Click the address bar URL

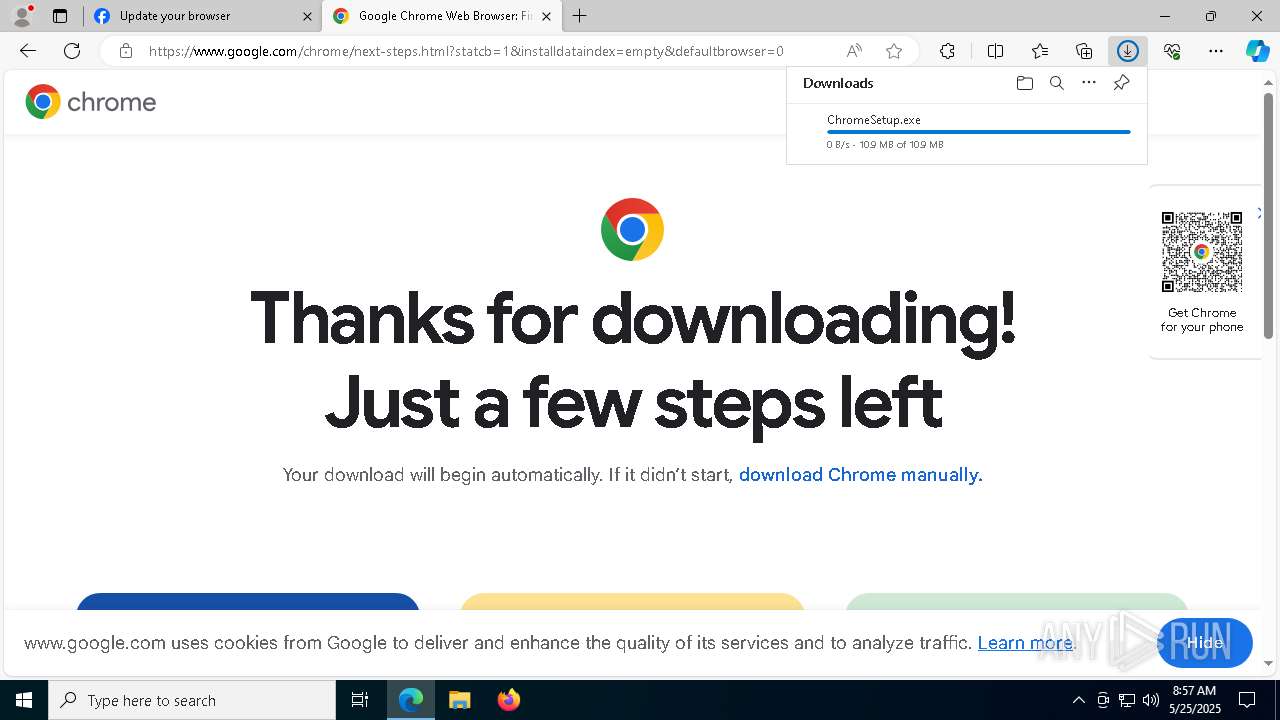[x=466, y=51]
